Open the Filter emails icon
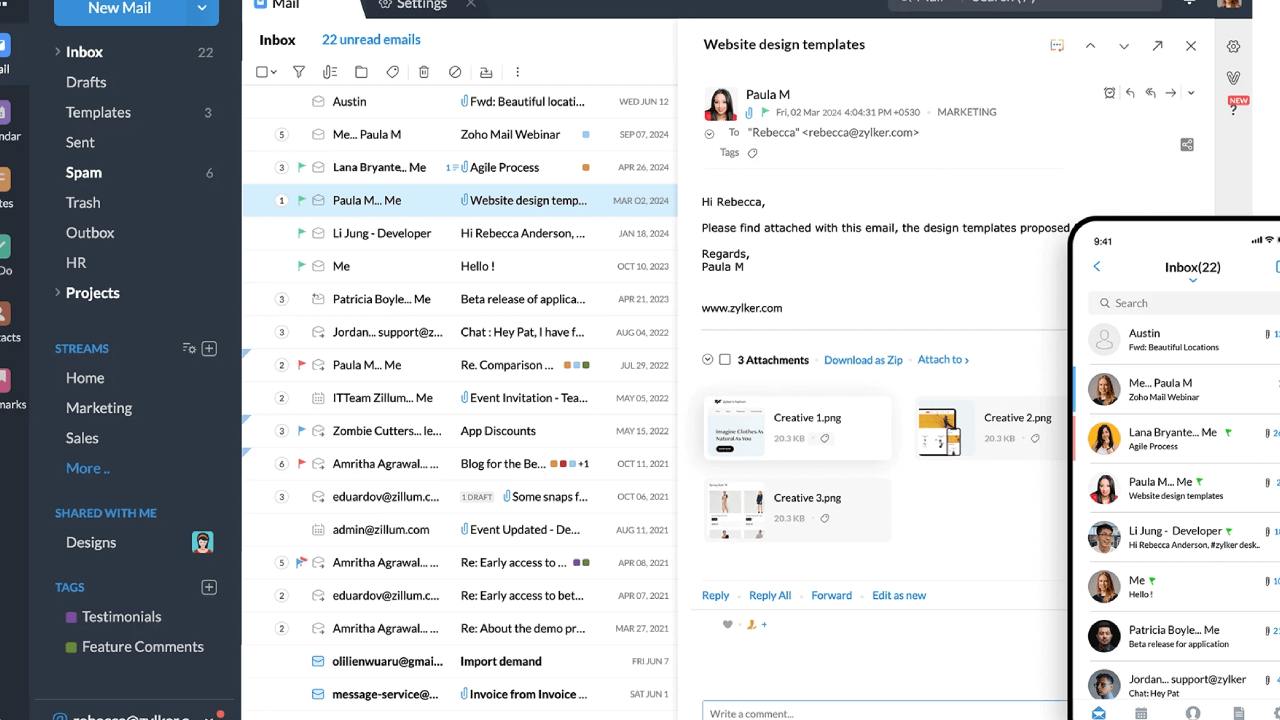The height and width of the screenshot is (720, 1280). pyautogui.click(x=299, y=71)
